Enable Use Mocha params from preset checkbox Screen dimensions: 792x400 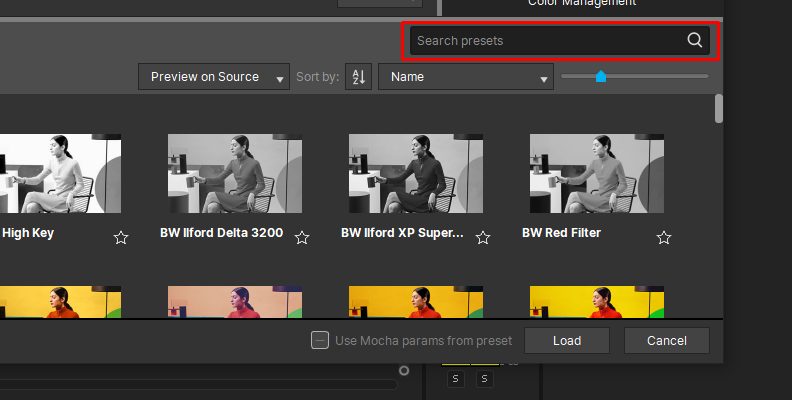tap(320, 340)
